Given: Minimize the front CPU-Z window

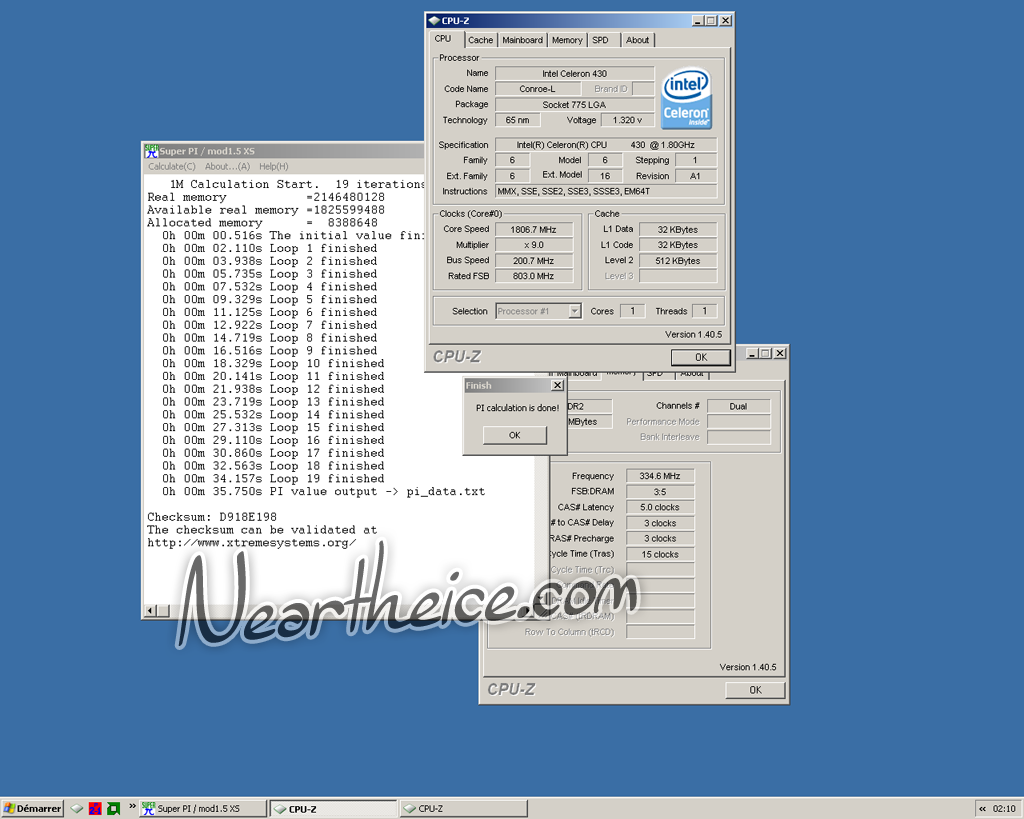Looking at the screenshot, I should [x=698, y=21].
